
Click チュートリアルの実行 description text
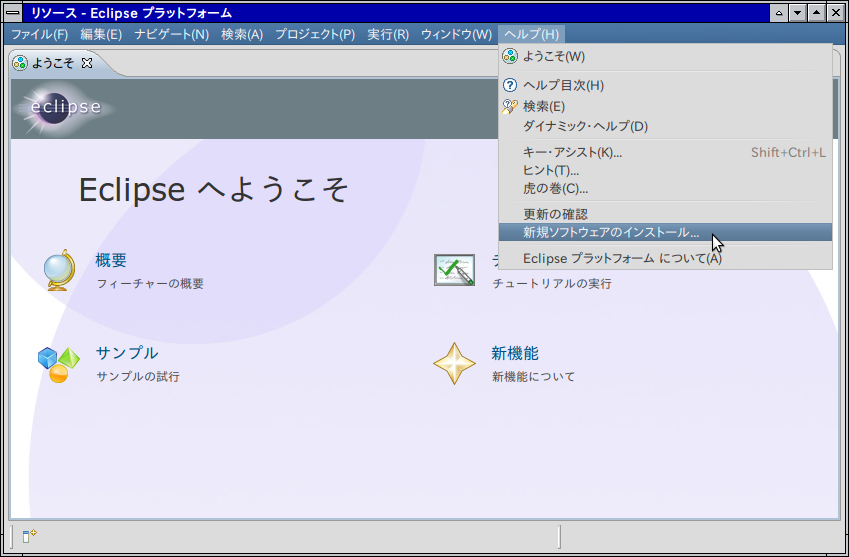552,284
